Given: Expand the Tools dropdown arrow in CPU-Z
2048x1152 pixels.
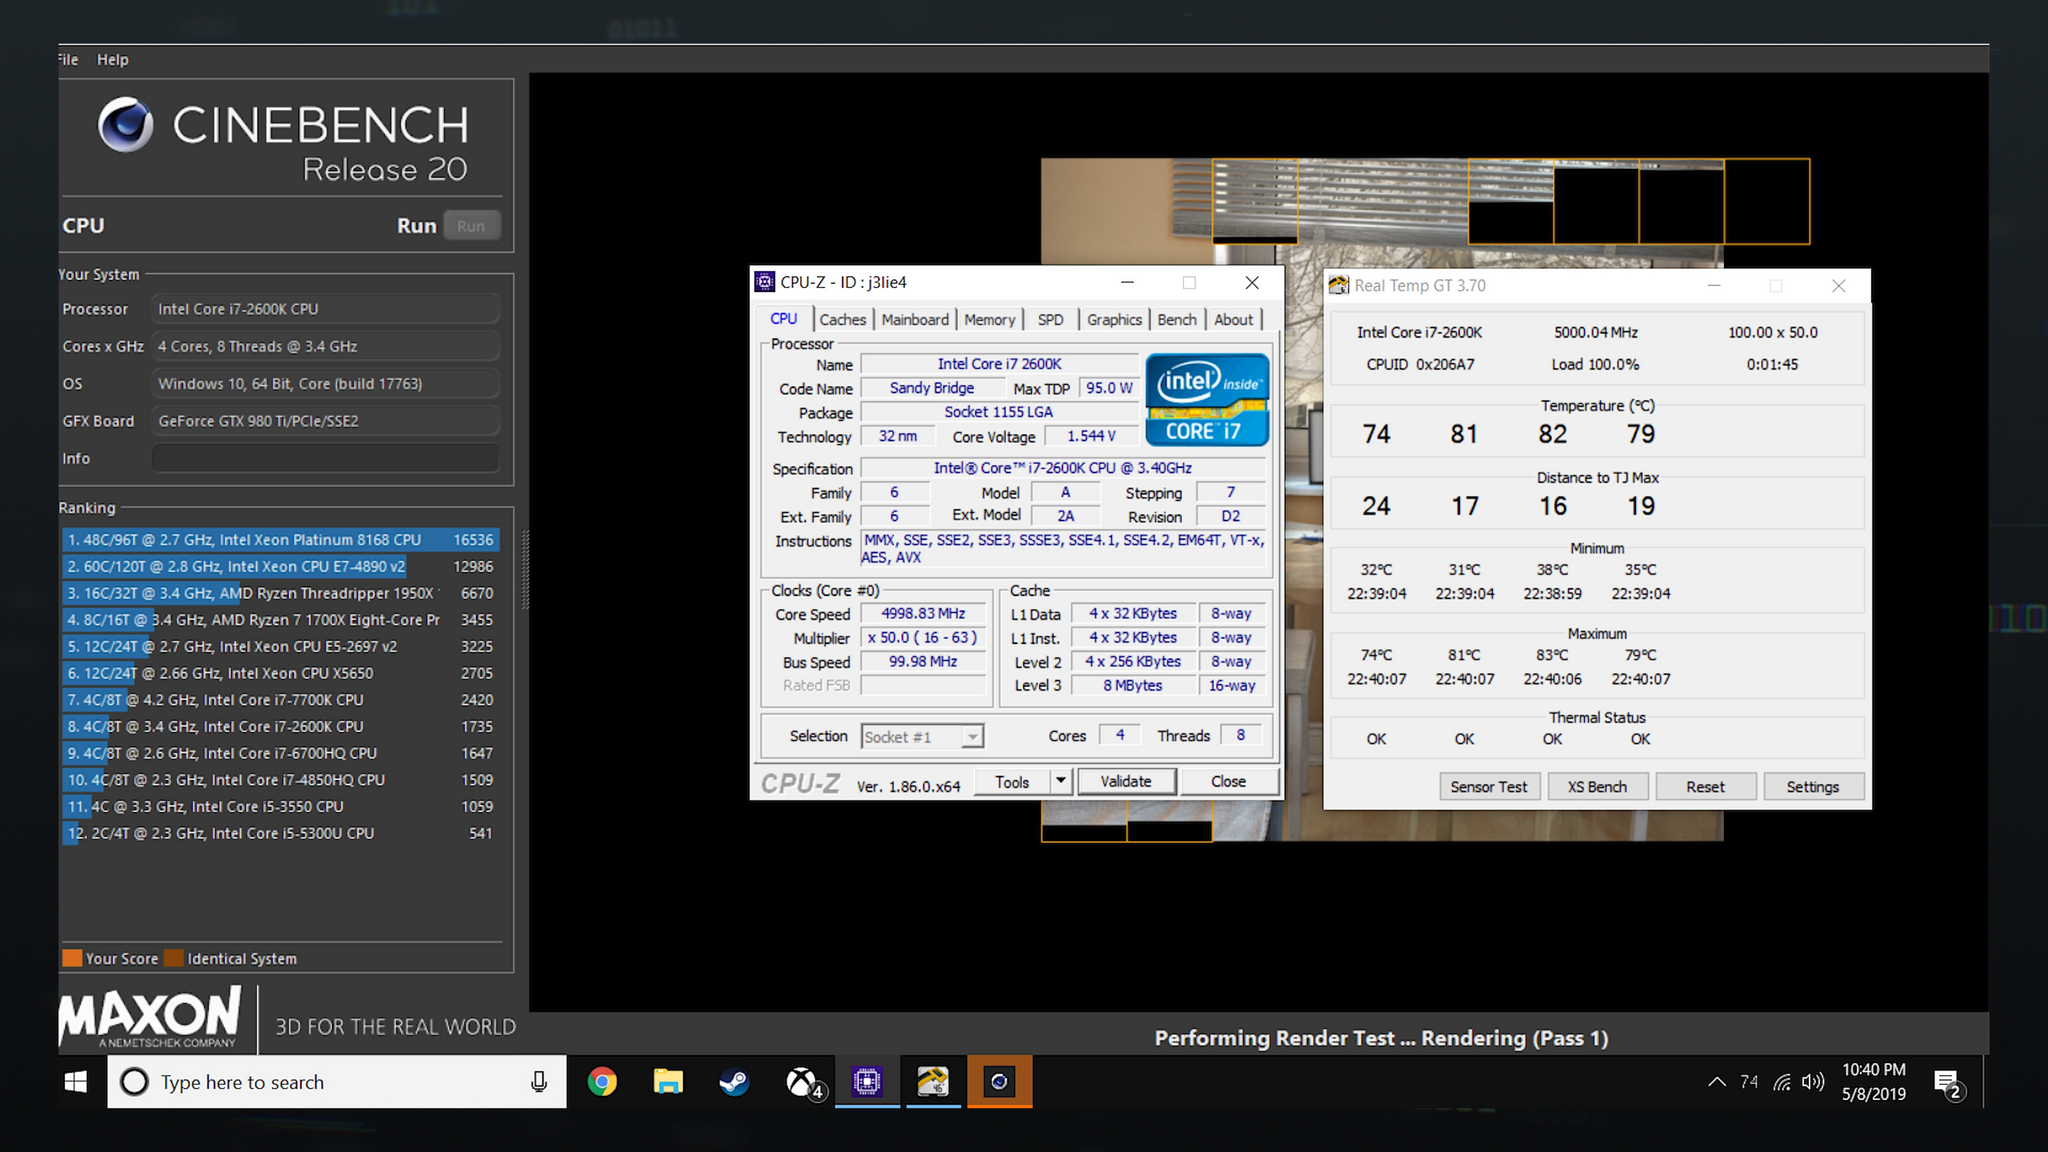Looking at the screenshot, I should coord(1061,781).
